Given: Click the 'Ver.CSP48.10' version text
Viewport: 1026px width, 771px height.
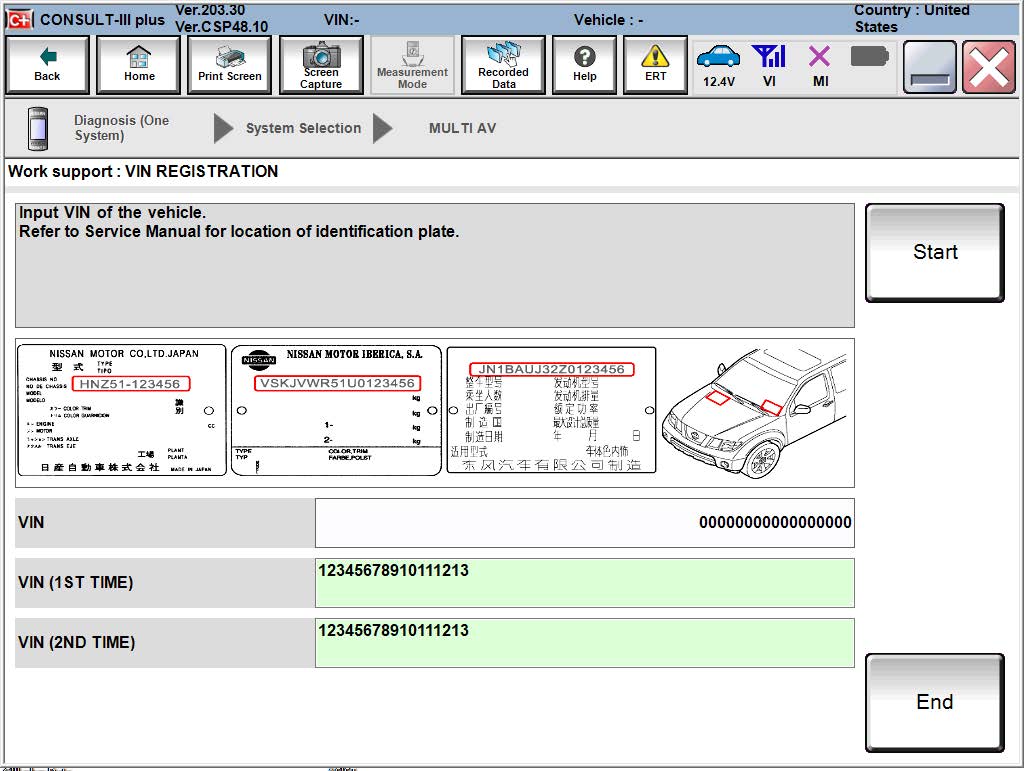Looking at the screenshot, I should click(221, 27).
